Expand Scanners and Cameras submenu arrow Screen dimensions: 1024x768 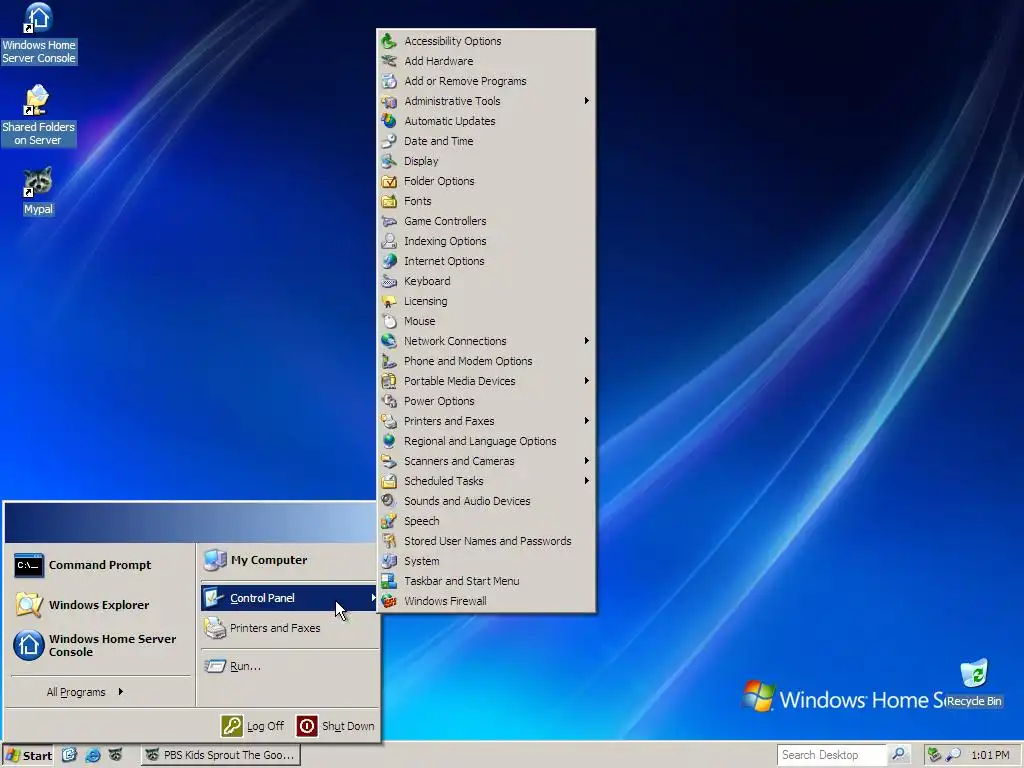(x=586, y=461)
